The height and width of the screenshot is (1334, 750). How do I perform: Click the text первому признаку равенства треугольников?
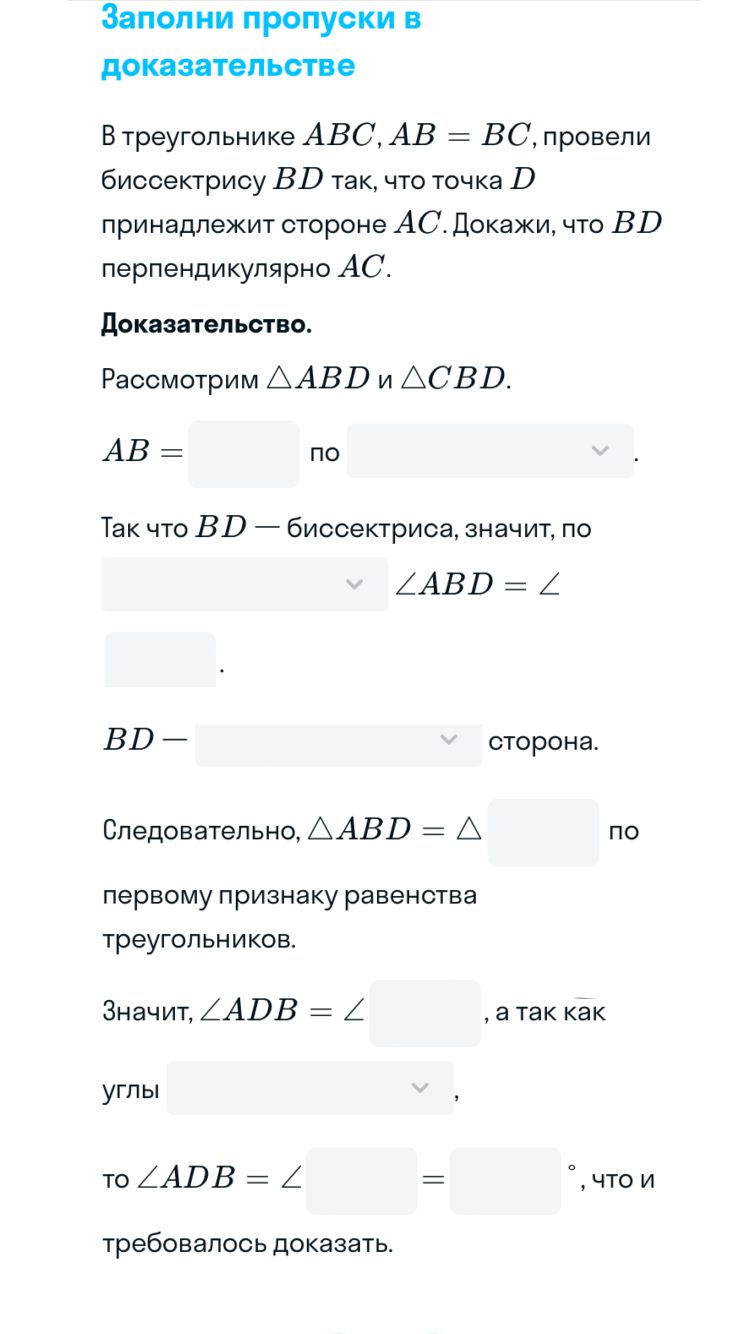[289, 917]
